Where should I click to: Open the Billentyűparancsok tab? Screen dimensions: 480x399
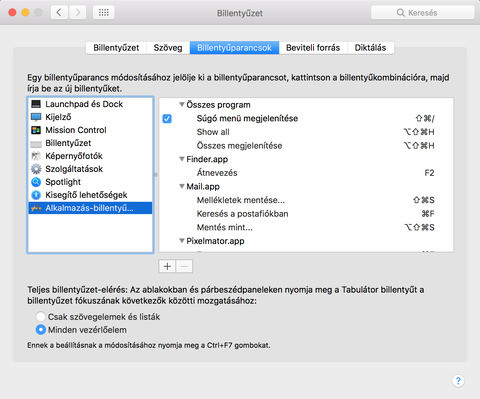point(234,48)
